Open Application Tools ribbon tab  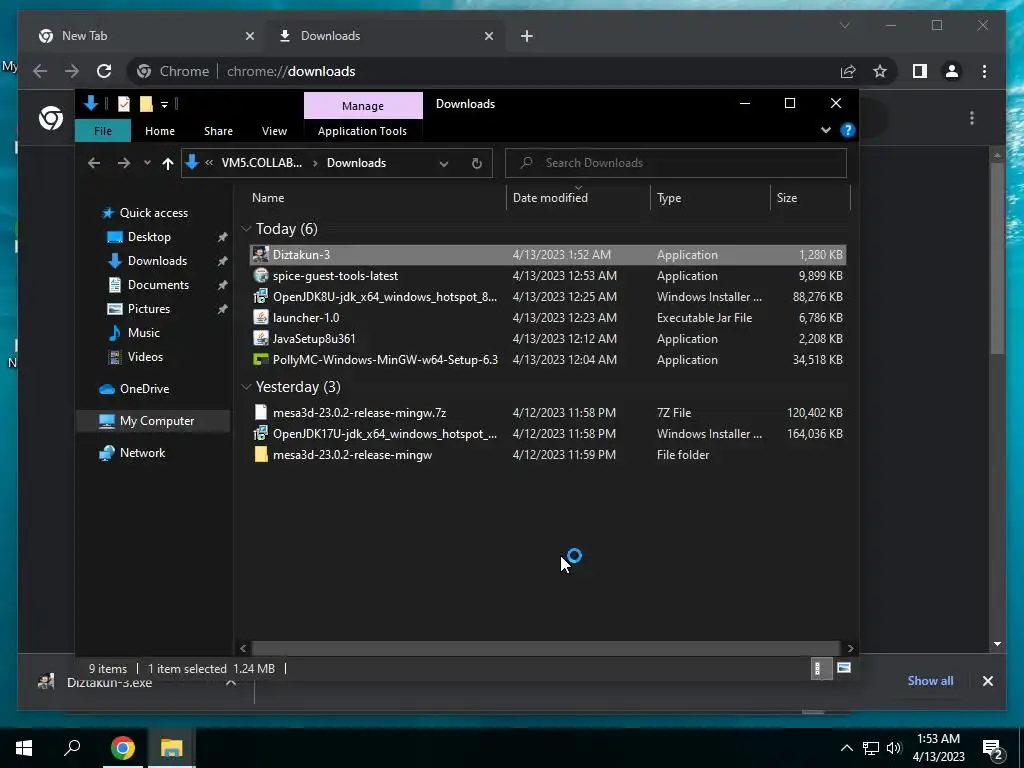362,131
